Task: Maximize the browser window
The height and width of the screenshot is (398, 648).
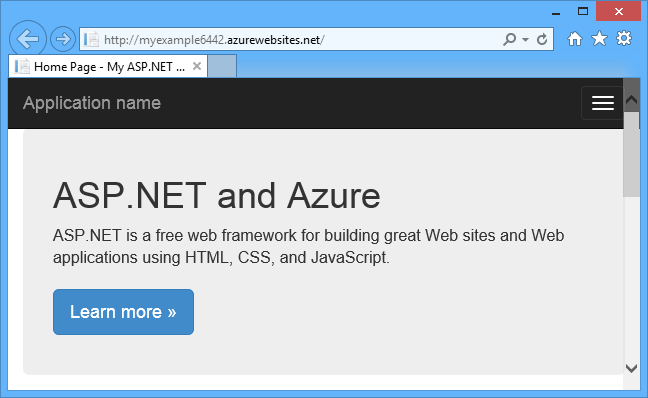Action: [x=583, y=12]
